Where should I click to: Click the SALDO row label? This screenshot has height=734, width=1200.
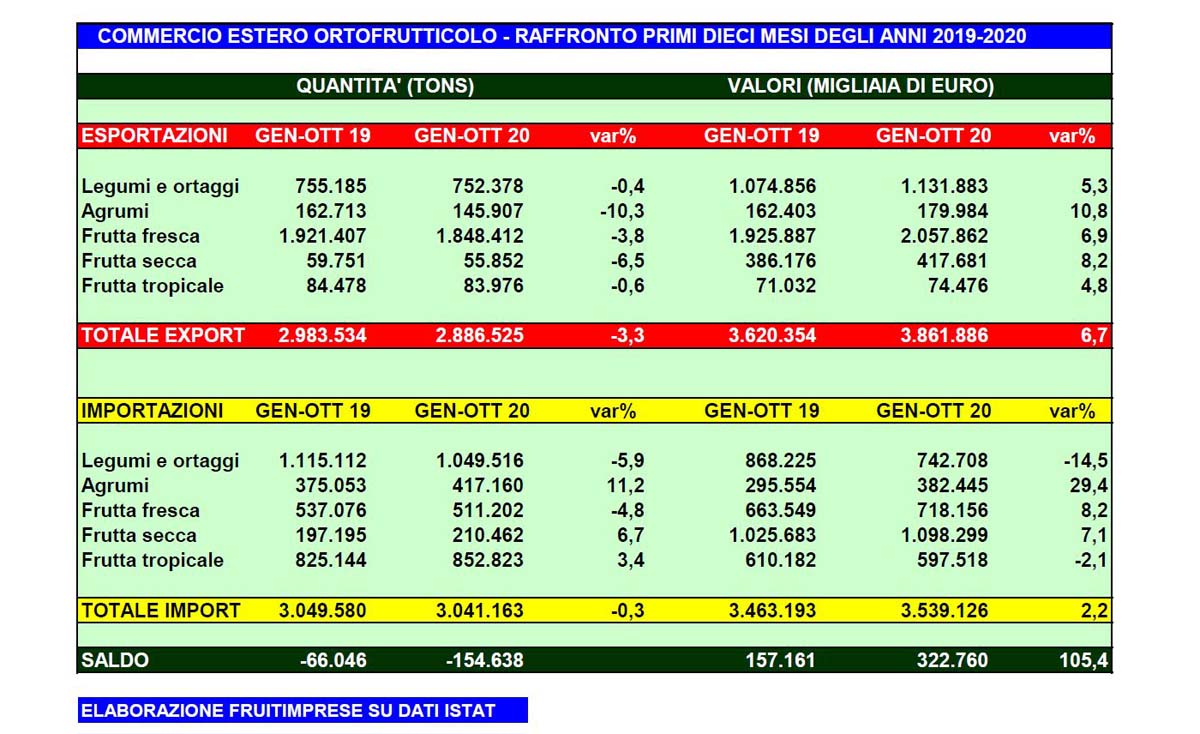(115, 661)
